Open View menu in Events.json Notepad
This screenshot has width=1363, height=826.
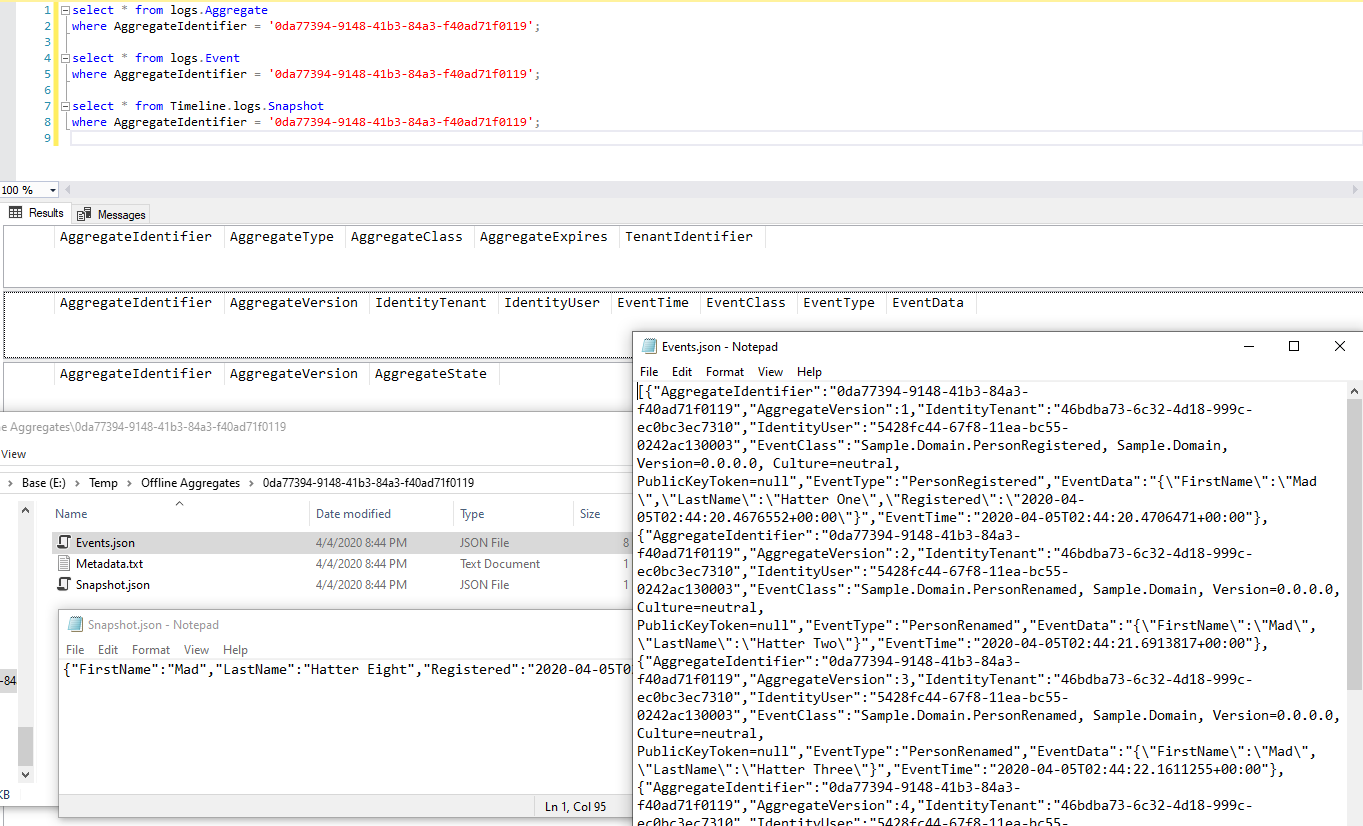pyautogui.click(x=770, y=372)
